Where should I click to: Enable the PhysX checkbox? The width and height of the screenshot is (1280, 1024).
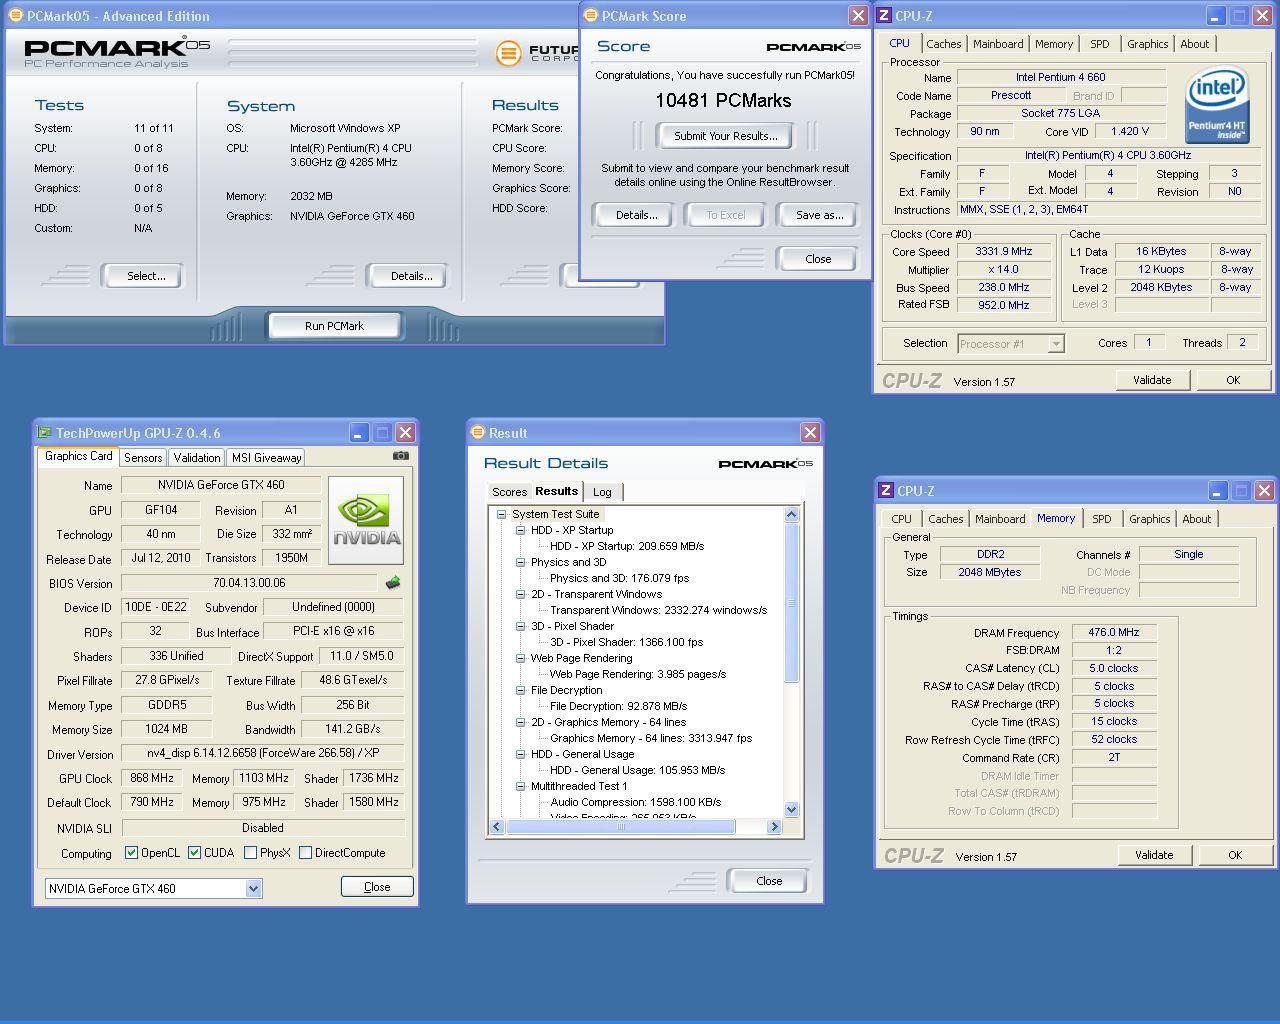point(250,853)
